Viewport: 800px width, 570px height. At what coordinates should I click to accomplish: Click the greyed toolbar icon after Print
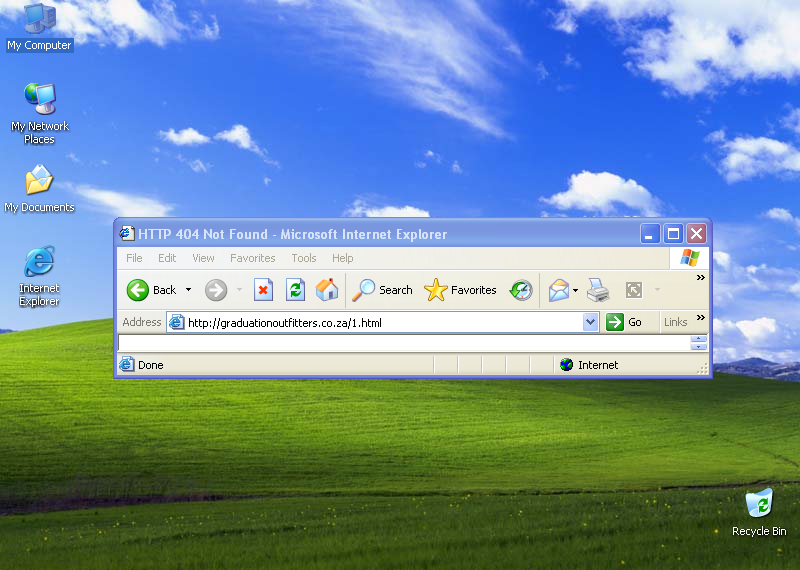click(634, 290)
